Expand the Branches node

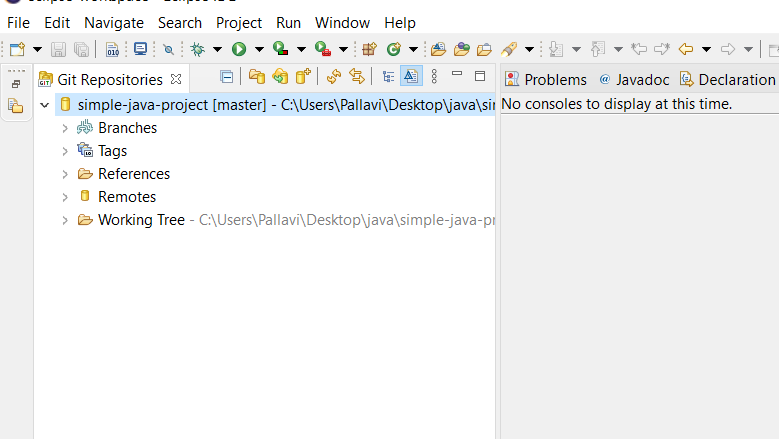[x=65, y=129]
